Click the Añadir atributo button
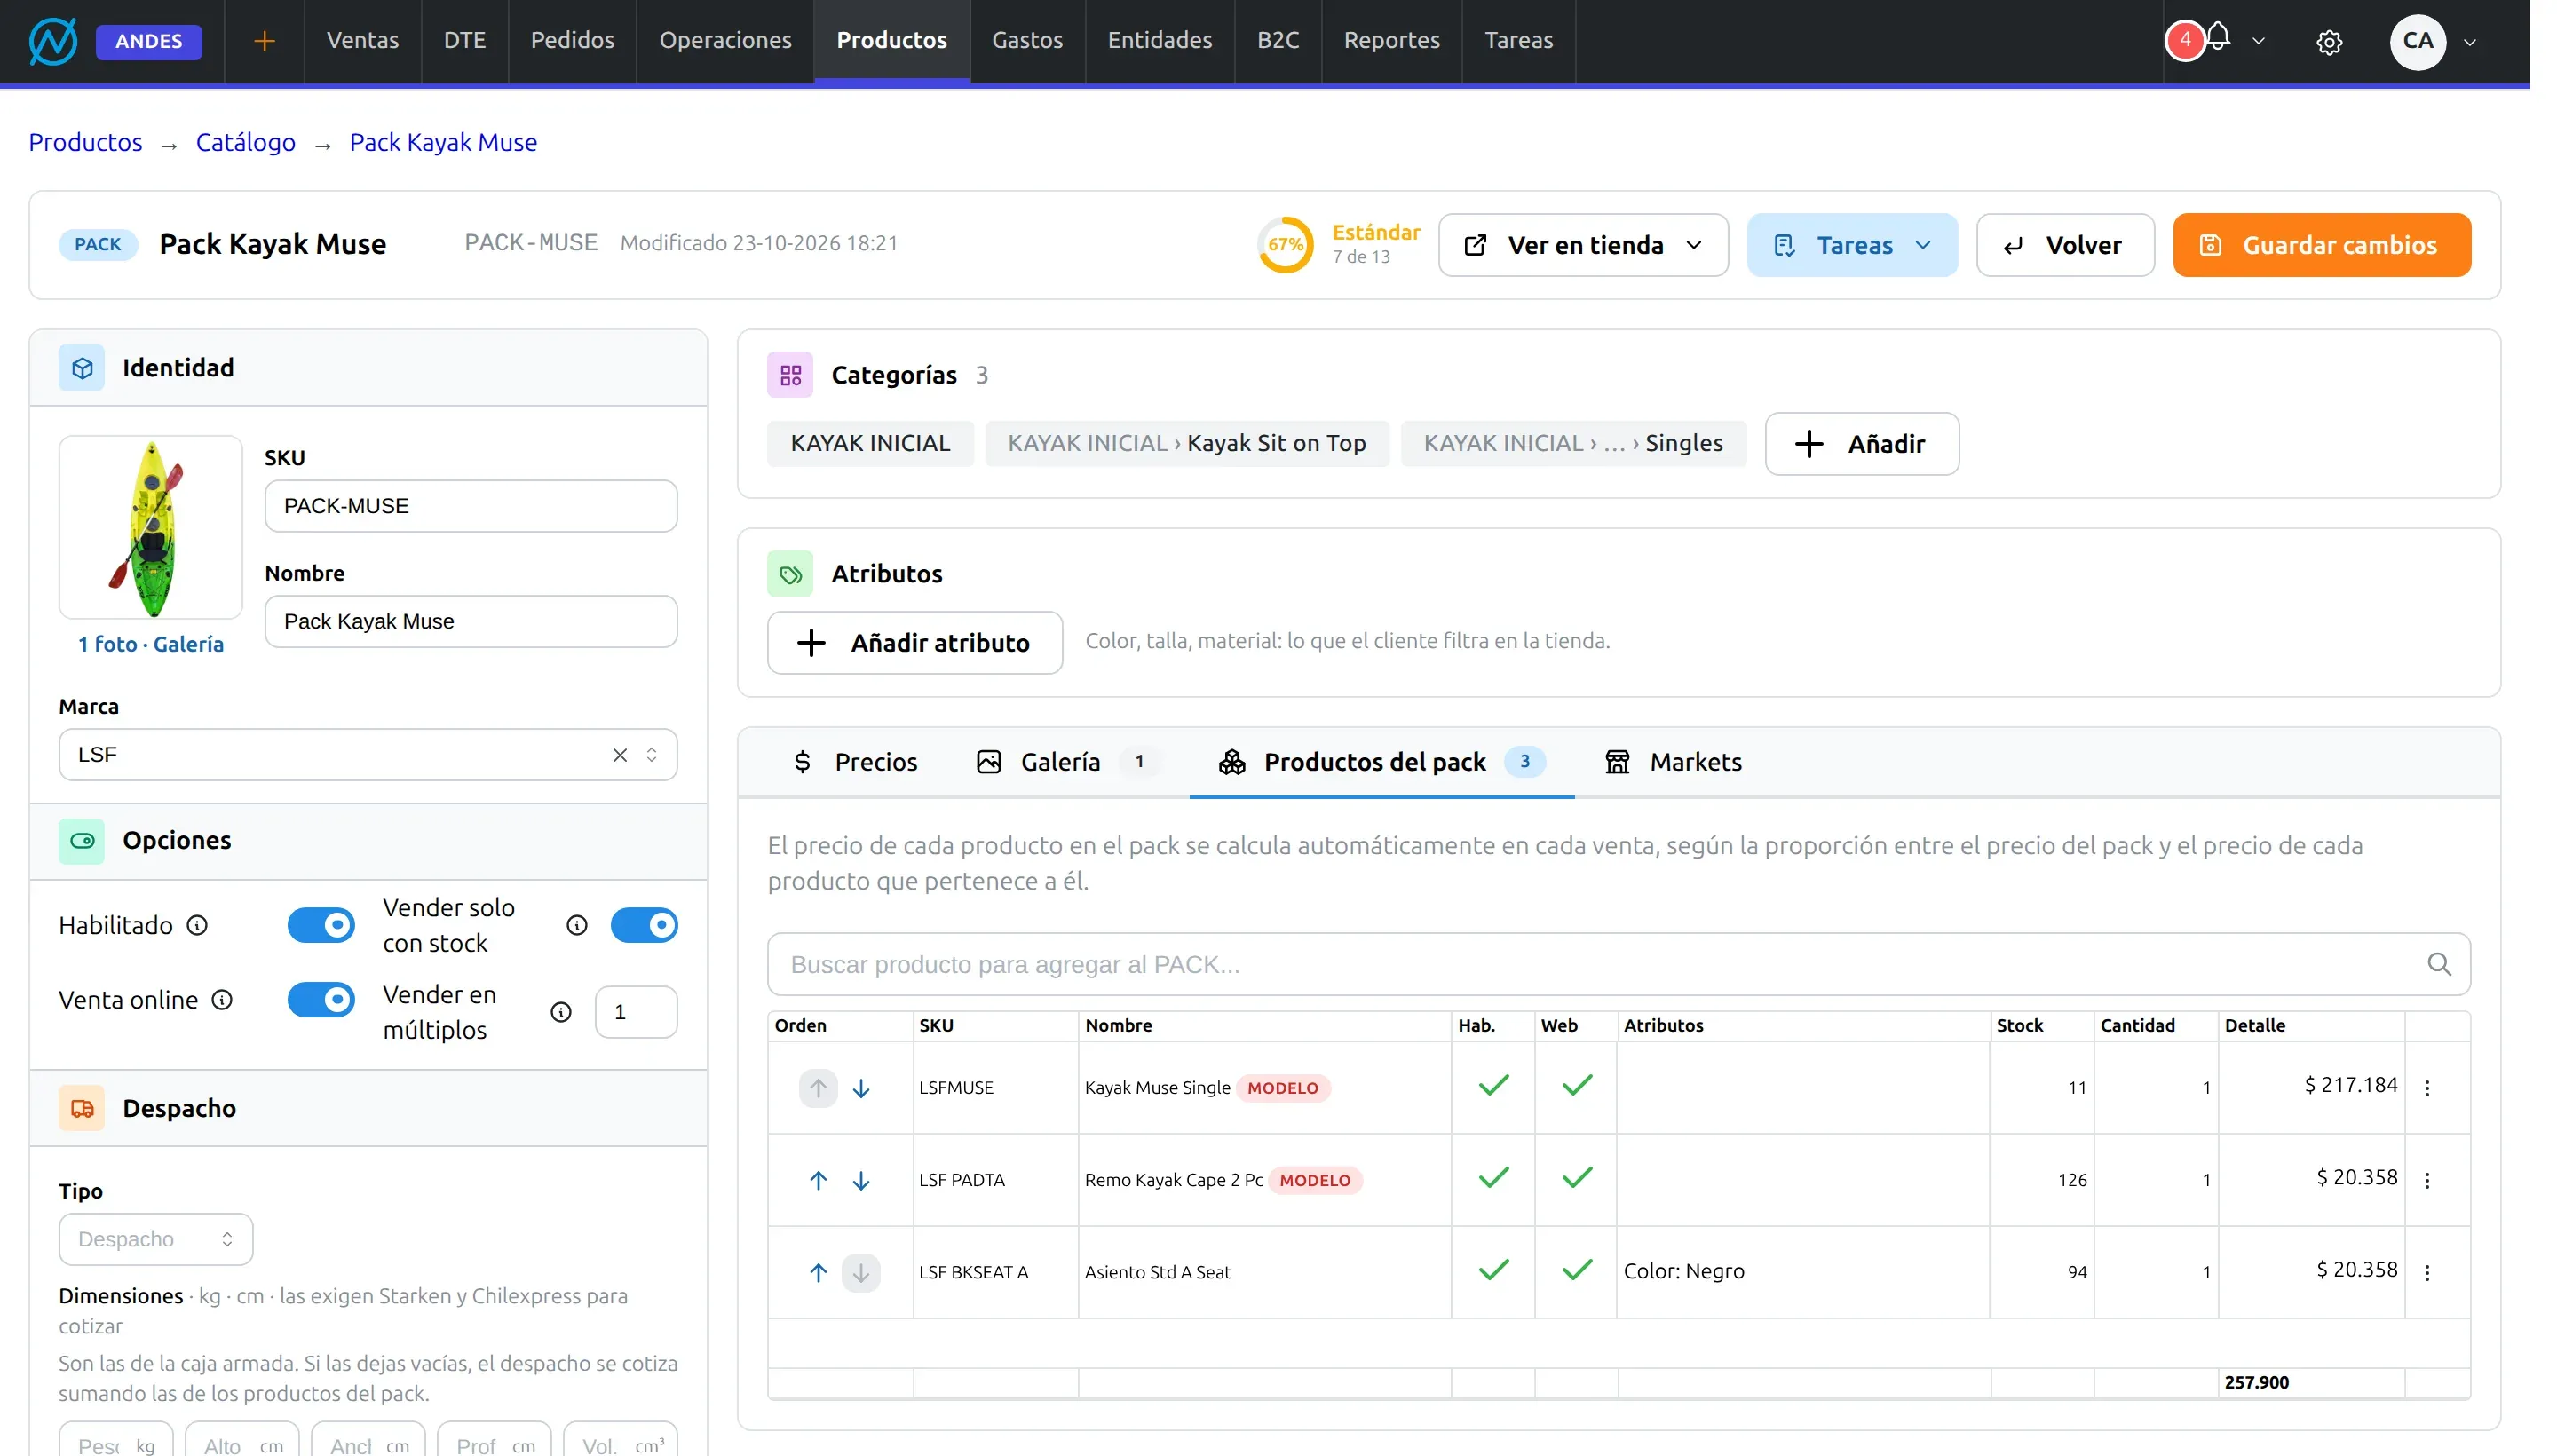This screenshot has width=2557, height=1456. pos(914,643)
